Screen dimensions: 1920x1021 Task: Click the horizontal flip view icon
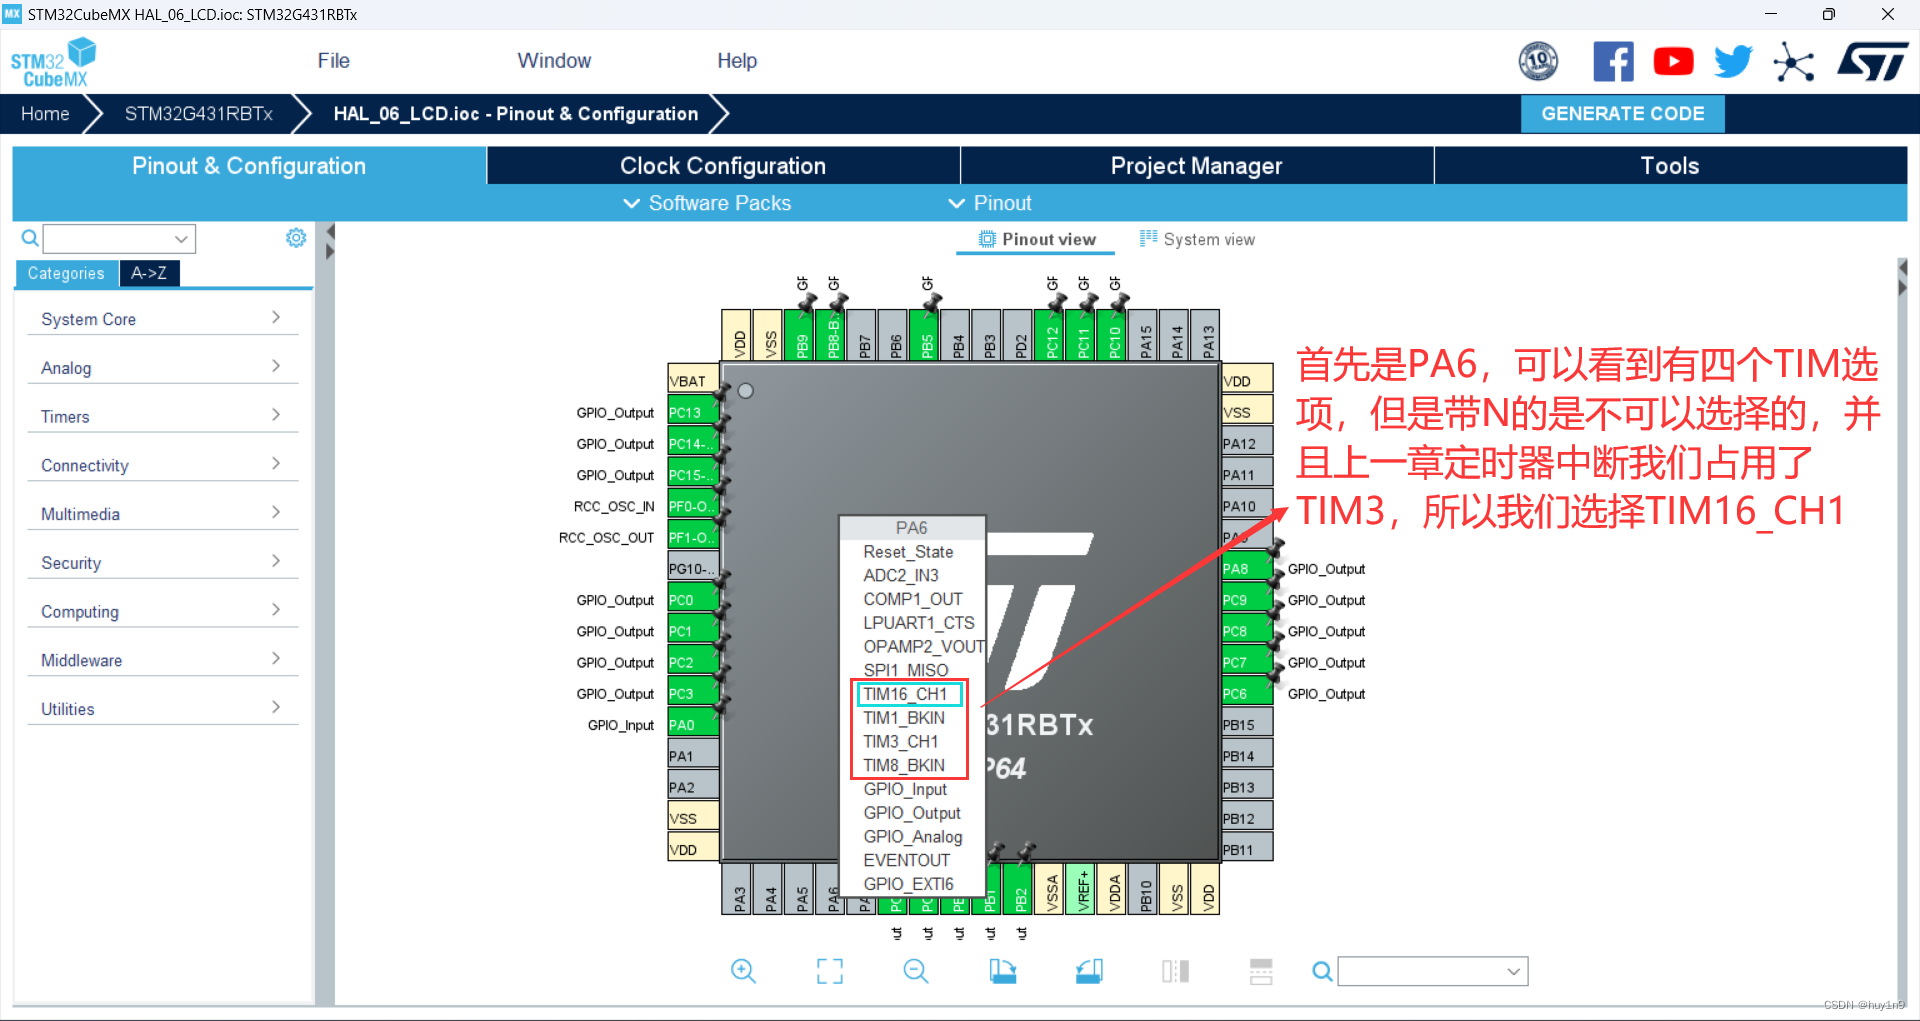point(1176,971)
